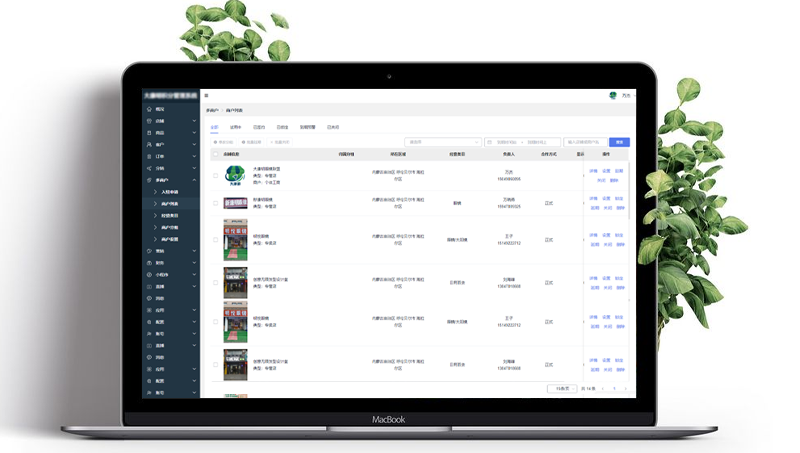This screenshot has height=453, width=800.
Task: Click the calendar icon in date range field
Action: (x=489, y=142)
